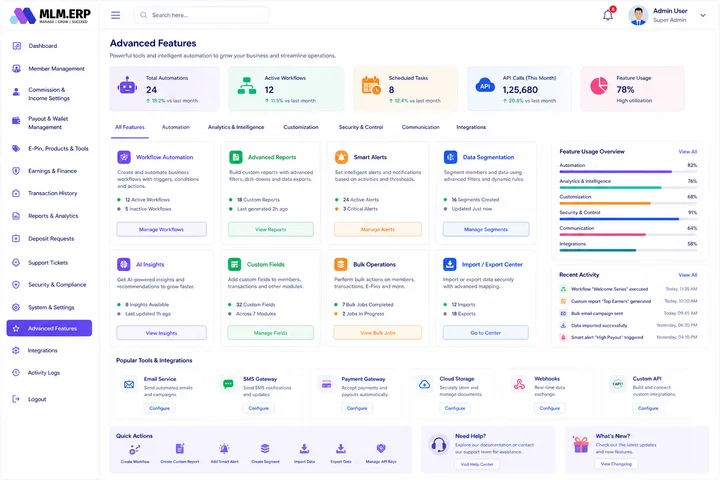Expand the Admin User dropdown chevron
This screenshot has height=480, width=720.
tap(703, 15)
